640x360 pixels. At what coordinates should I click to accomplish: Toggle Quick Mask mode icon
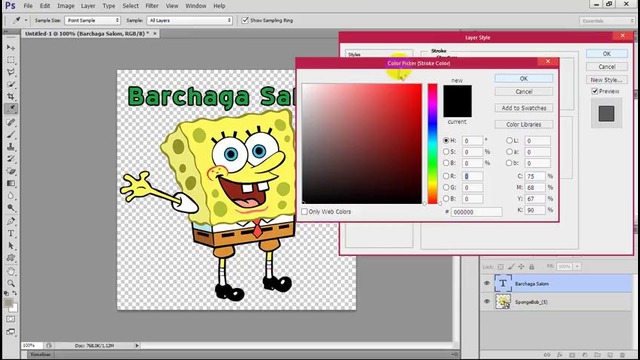11,319
